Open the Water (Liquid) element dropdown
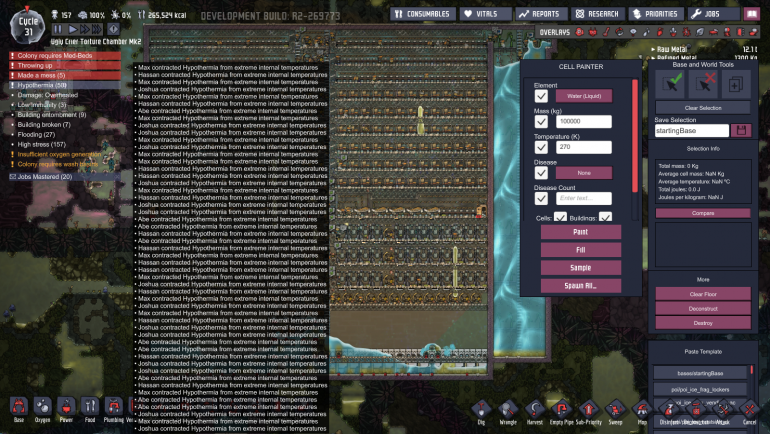The height and width of the screenshot is (434, 770). [x=583, y=96]
